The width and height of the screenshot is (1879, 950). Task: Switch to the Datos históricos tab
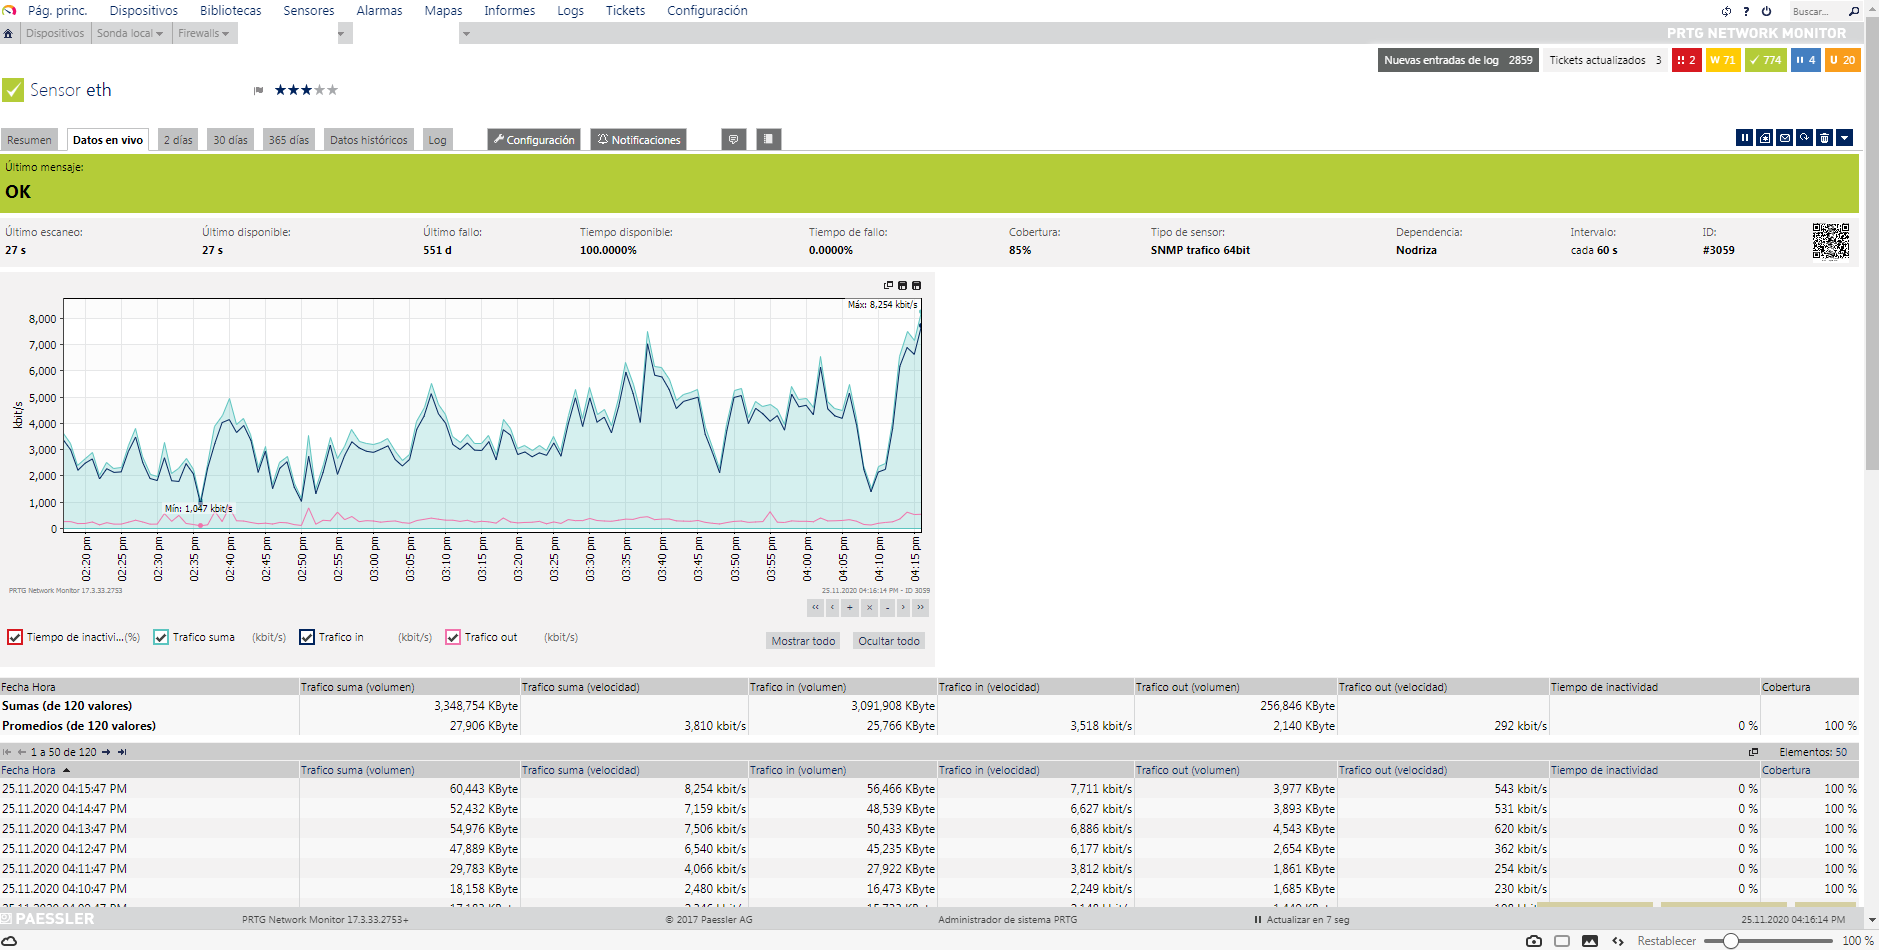coord(368,140)
